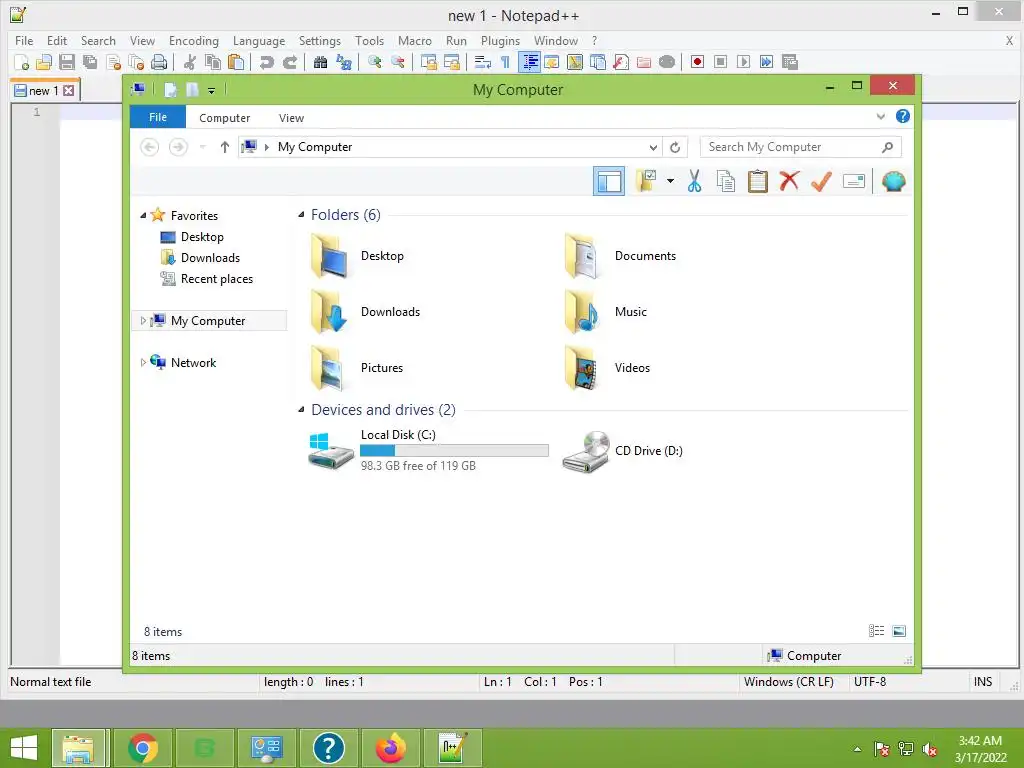Viewport: 1024px width, 768px height.
Task: Open the Plugins menu in Notepad++
Action: click(x=500, y=40)
